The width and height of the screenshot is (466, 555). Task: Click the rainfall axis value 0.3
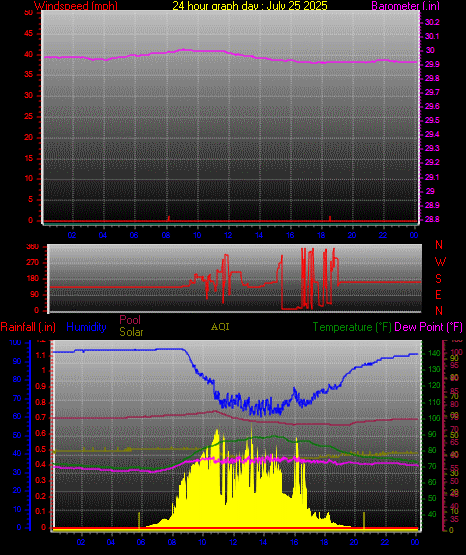click(x=41, y=480)
